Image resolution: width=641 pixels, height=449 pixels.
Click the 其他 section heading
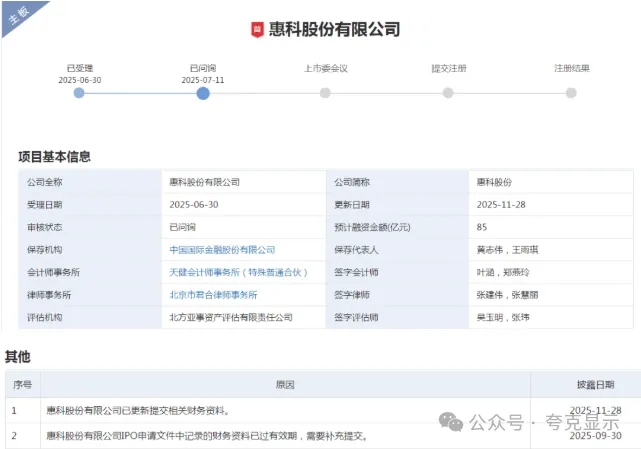[x=17, y=356]
